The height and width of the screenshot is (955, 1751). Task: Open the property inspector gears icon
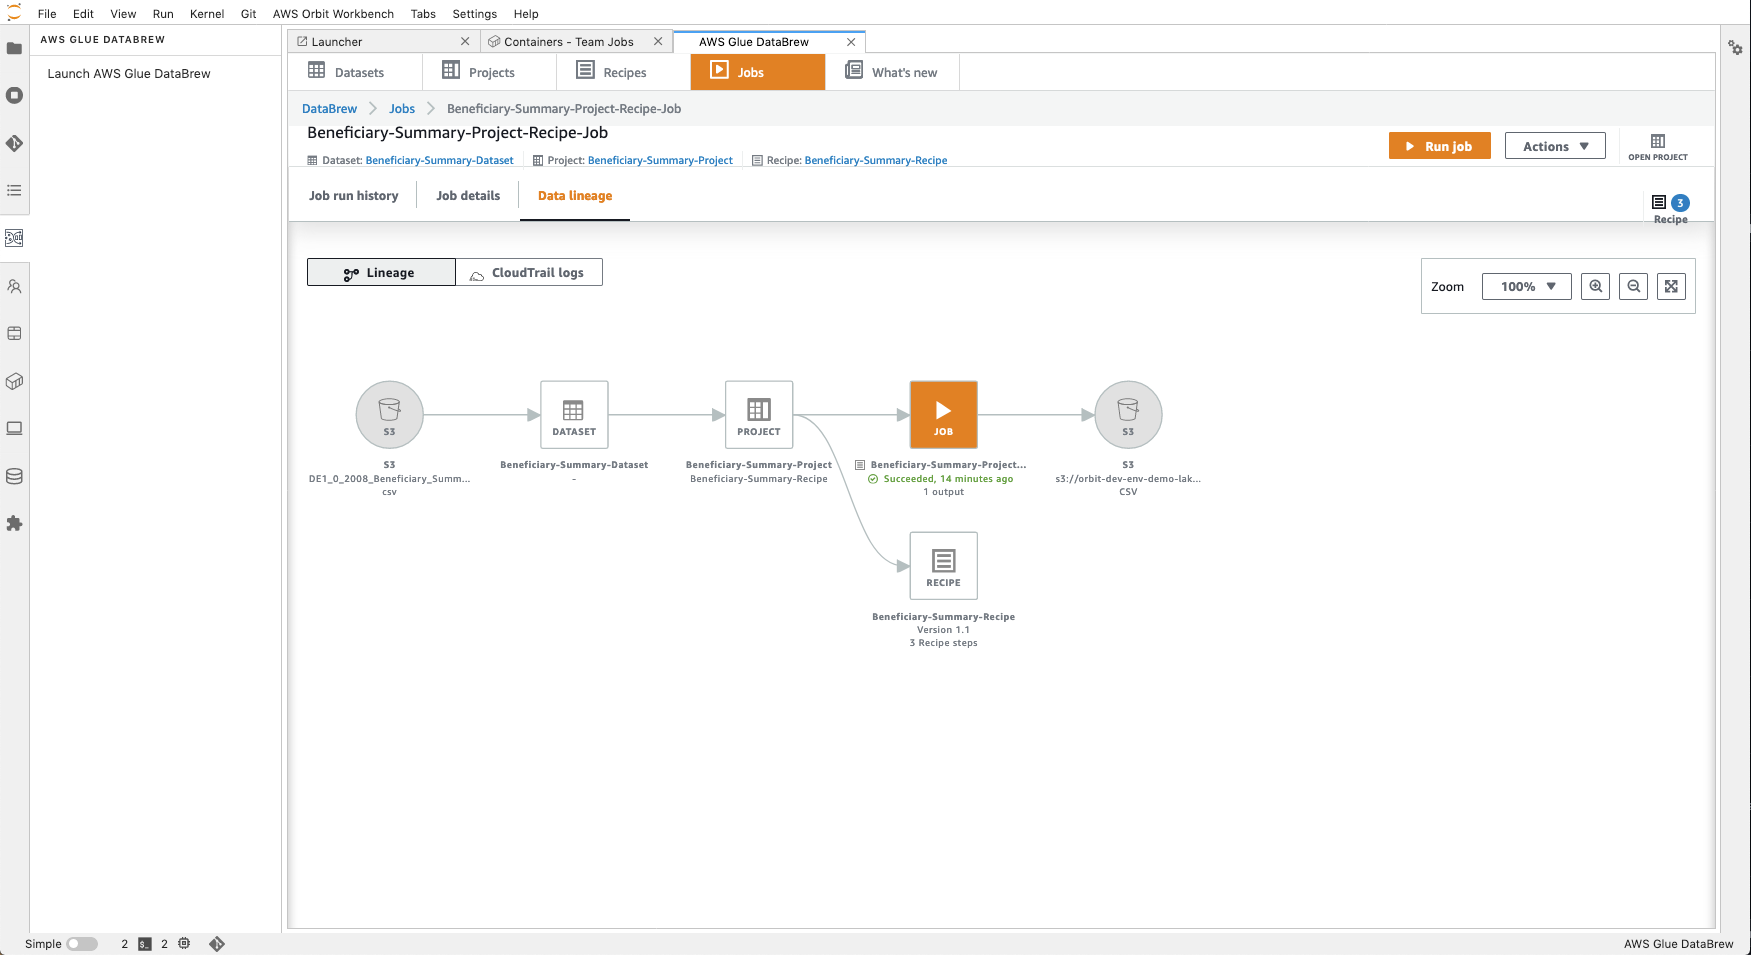(1735, 48)
